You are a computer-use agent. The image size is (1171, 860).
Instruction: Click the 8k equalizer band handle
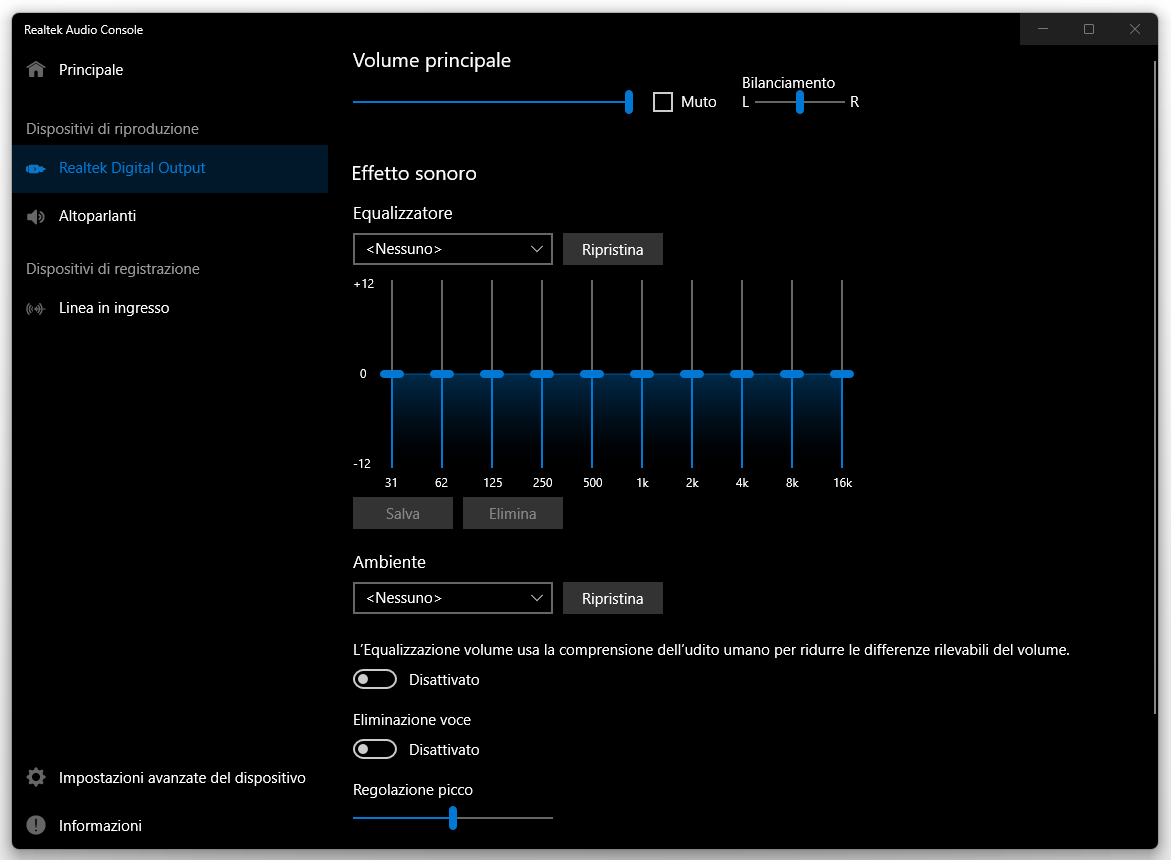pos(792,374)
